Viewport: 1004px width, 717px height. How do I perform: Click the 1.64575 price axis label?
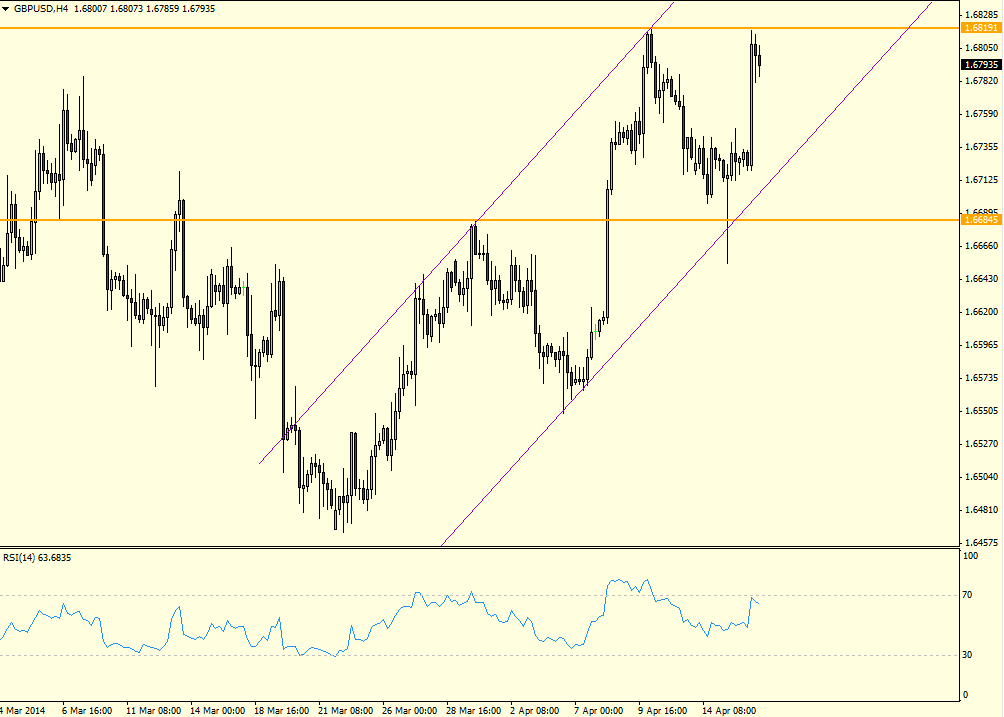[982, 542]
